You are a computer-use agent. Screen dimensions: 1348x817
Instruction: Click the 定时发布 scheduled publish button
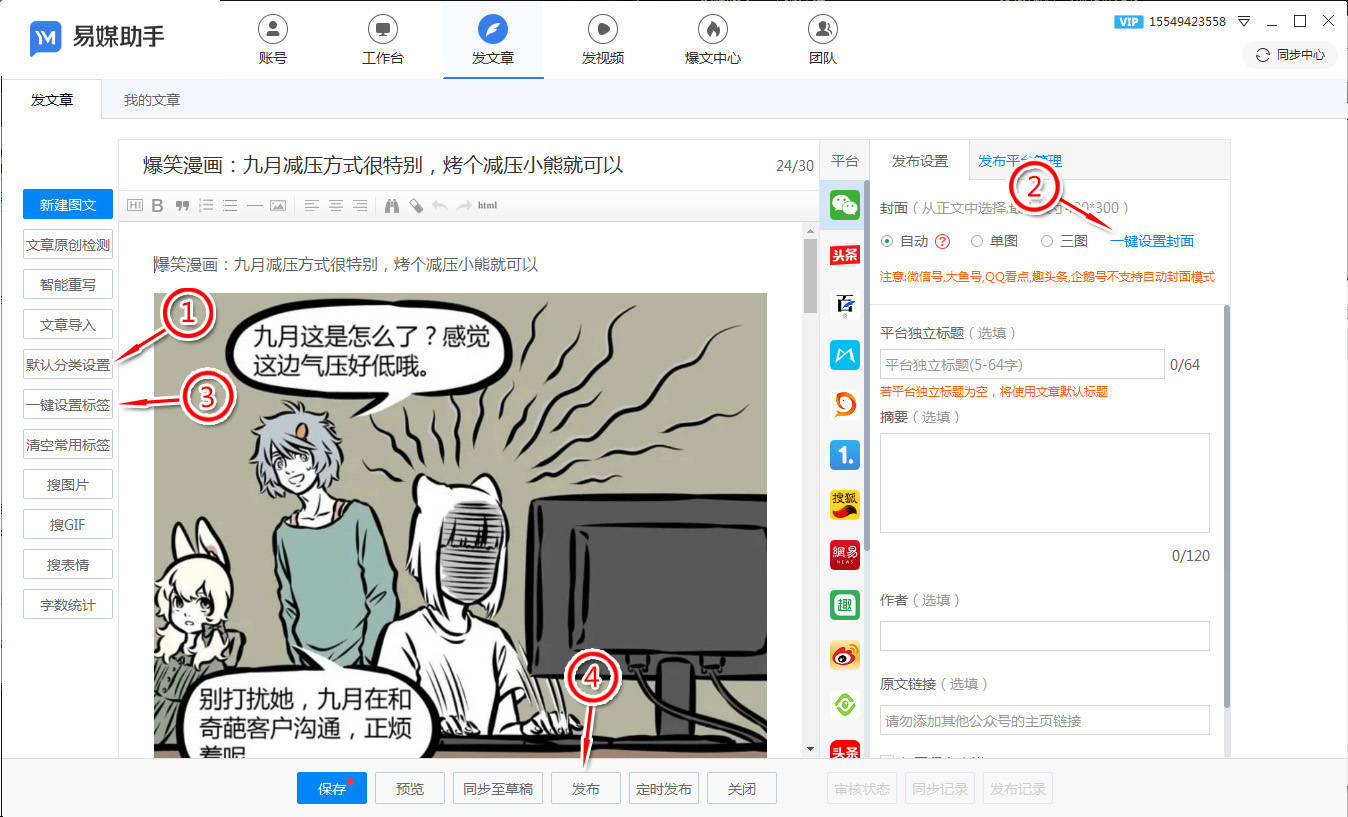point(664,788)
